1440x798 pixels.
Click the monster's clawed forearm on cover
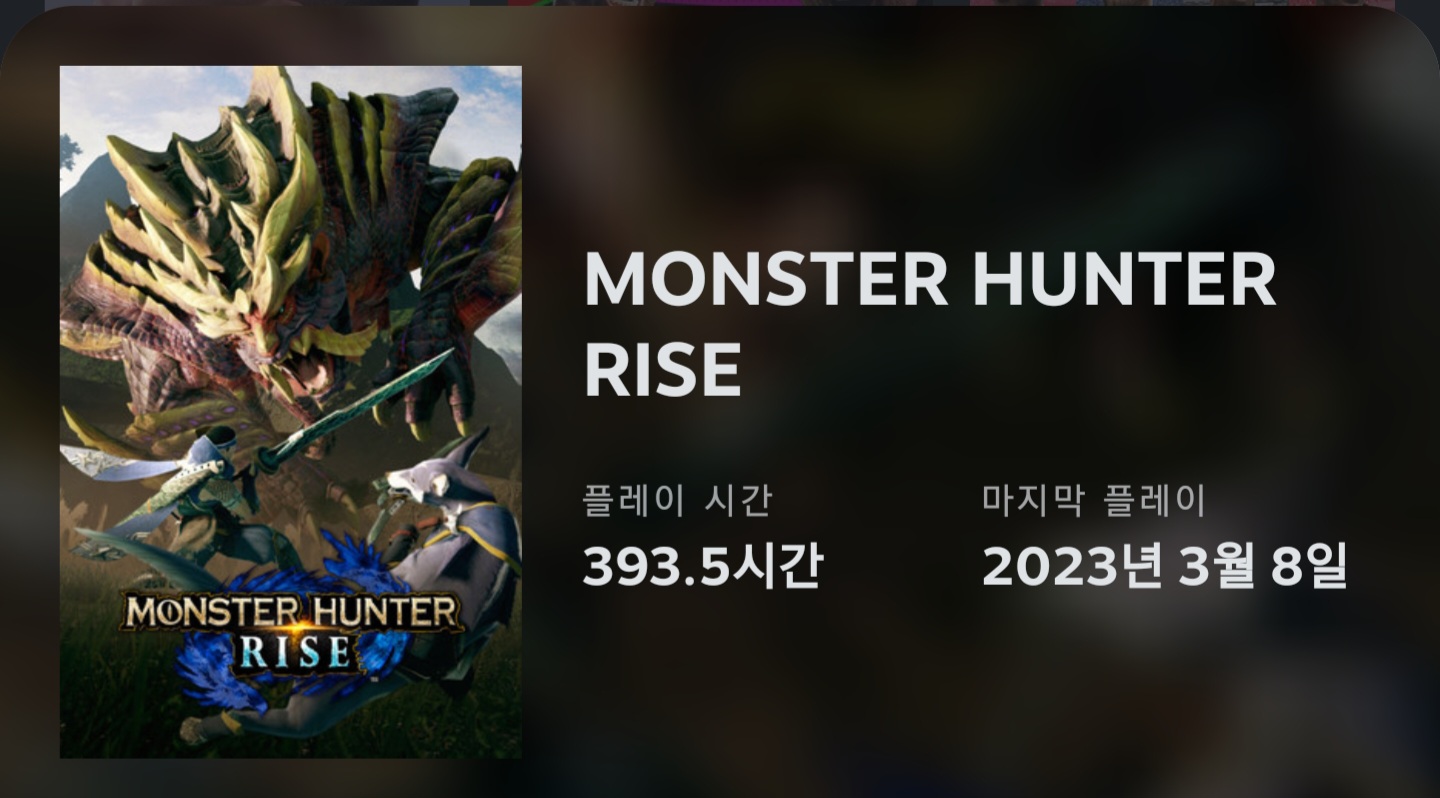coord(440,340)
